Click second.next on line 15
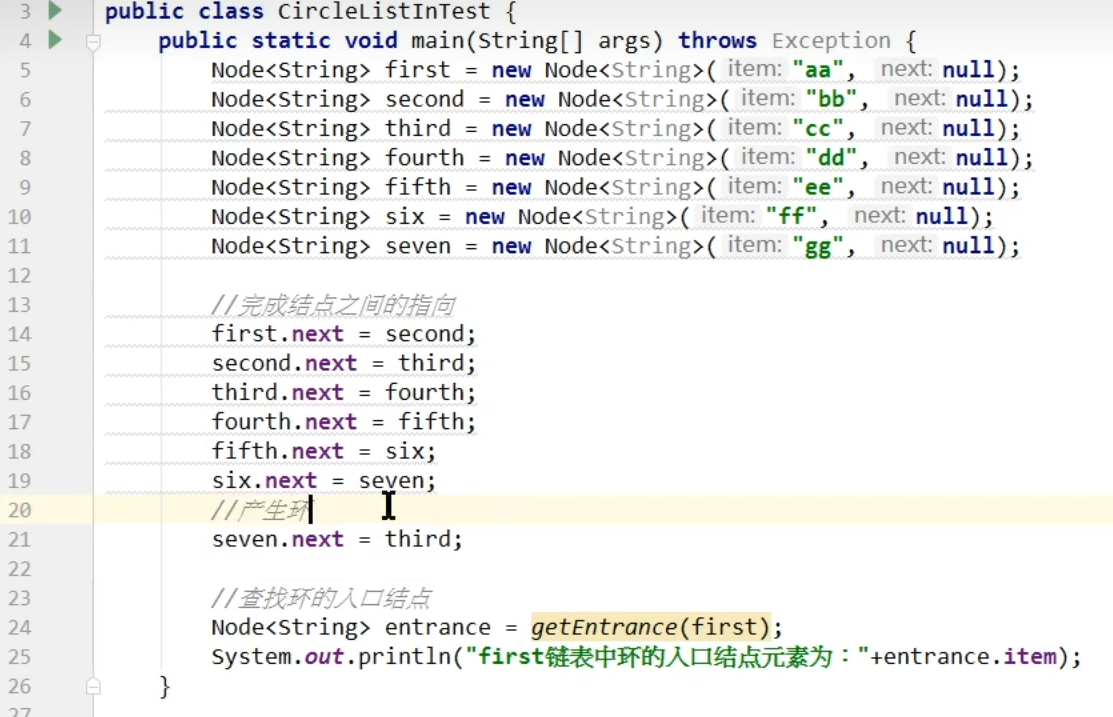1113x717 pixels. click(x=284, y=363)
